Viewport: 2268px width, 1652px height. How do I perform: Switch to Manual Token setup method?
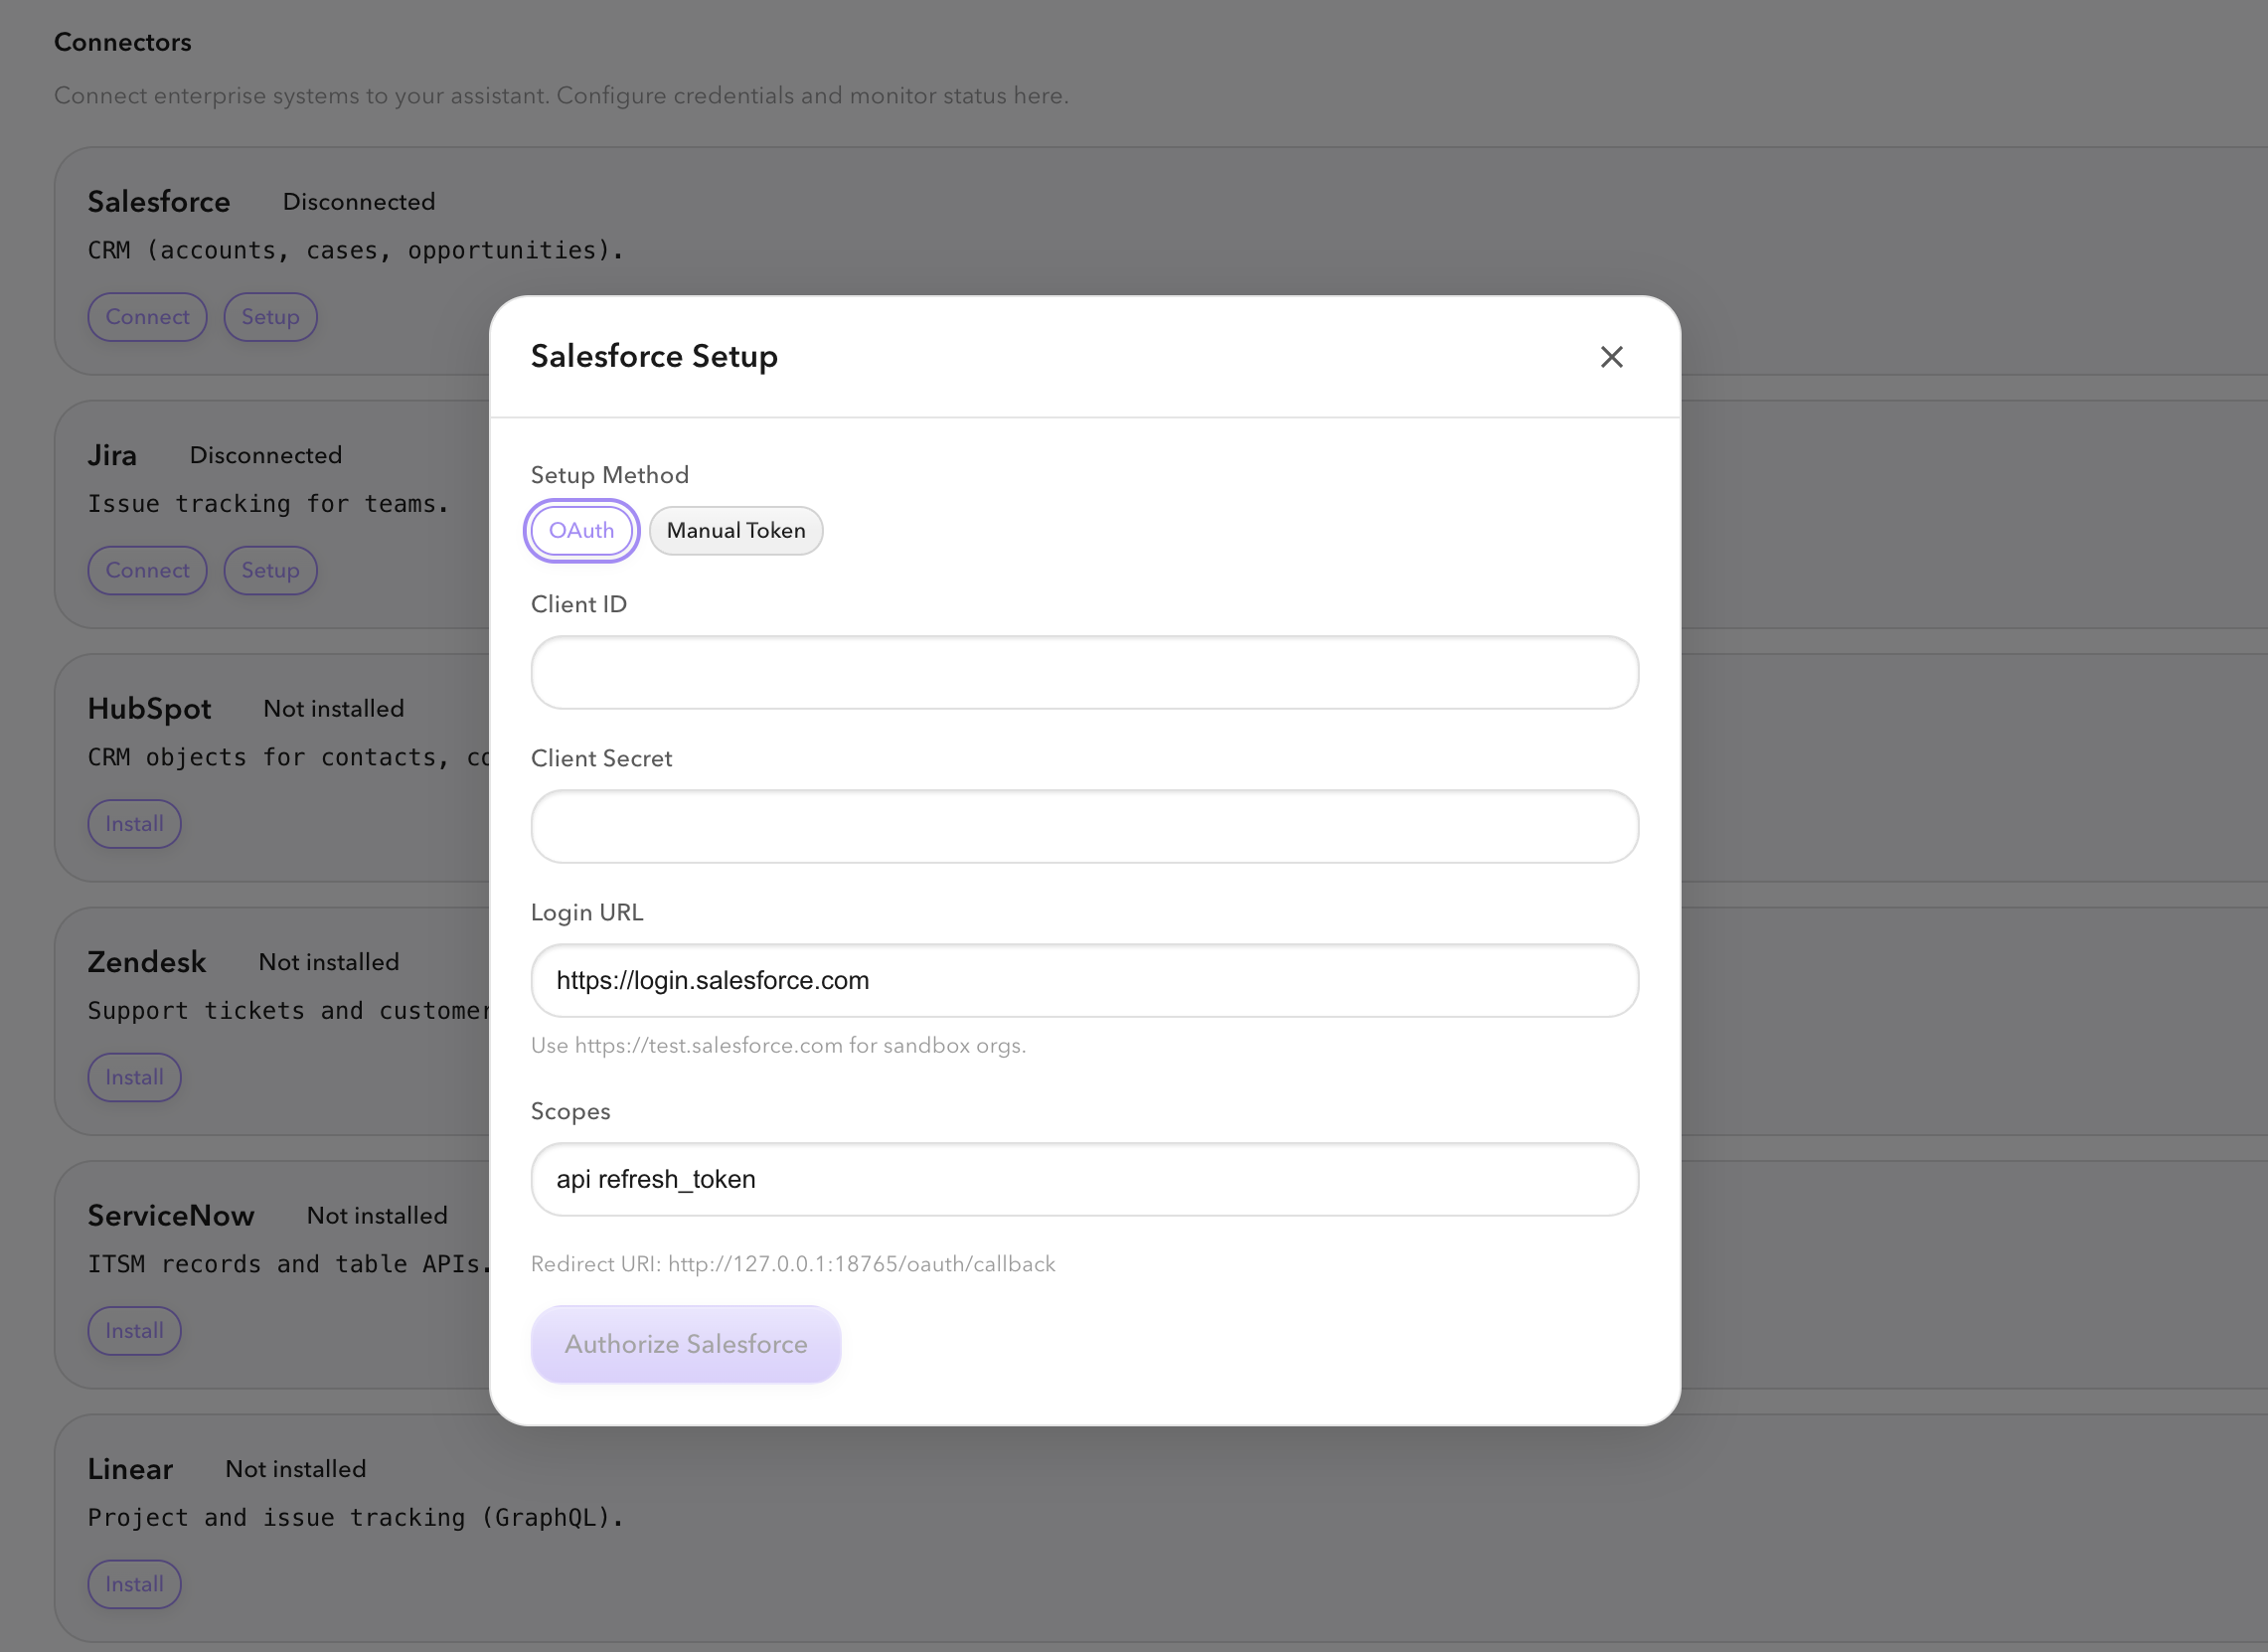click(x=735, y=530)
